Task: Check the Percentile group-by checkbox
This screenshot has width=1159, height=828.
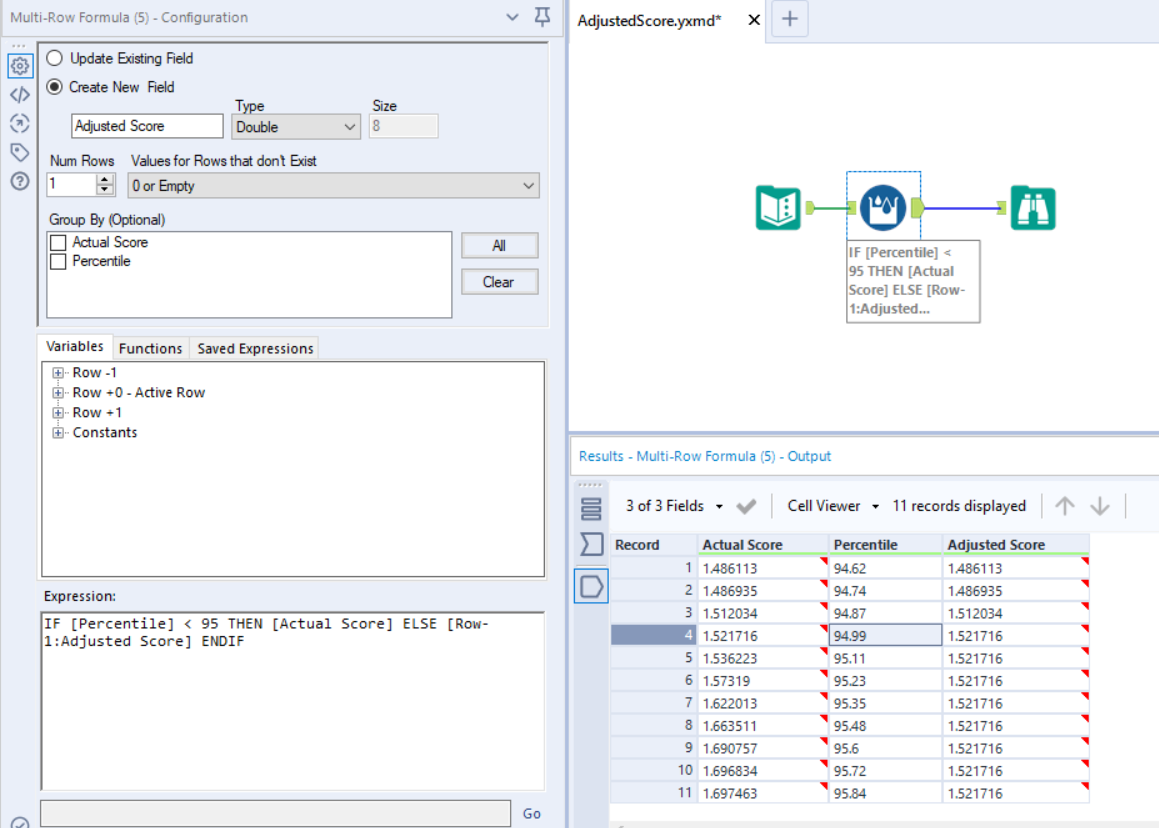Action: pyautogui.click(x=57, y=261)
